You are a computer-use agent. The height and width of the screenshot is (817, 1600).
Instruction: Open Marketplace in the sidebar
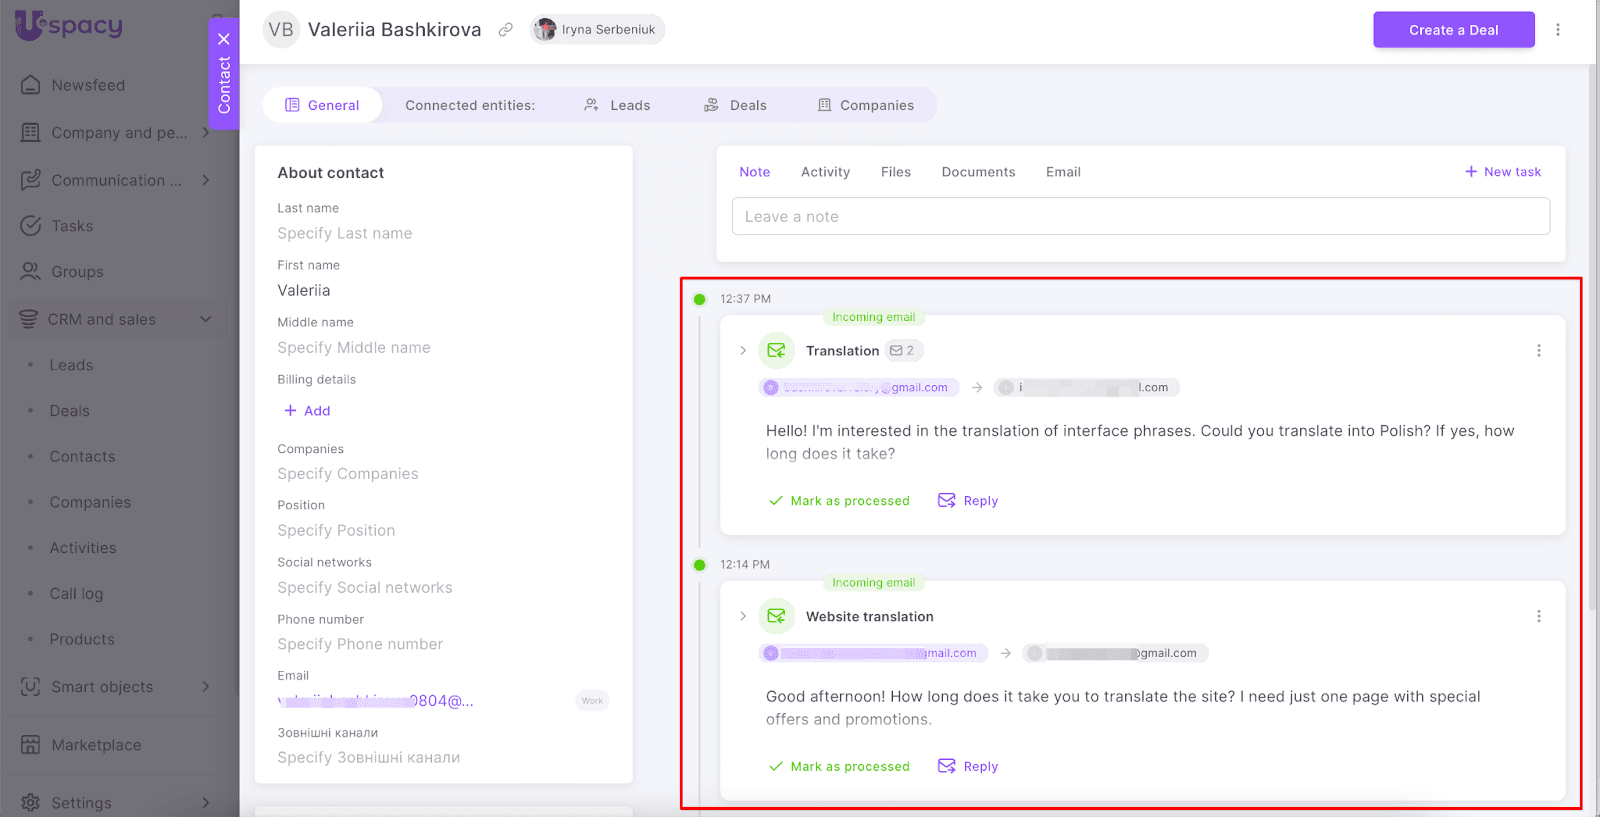click(96, 745)
